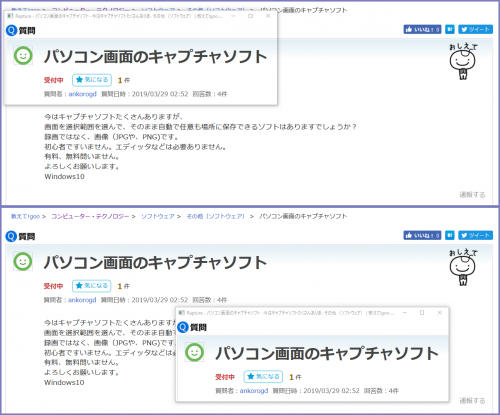This screenshot has width=500, height=415.
Task: Toggle the 気になる star button in the lower-right Rapture window
Action: click(263, 376)
